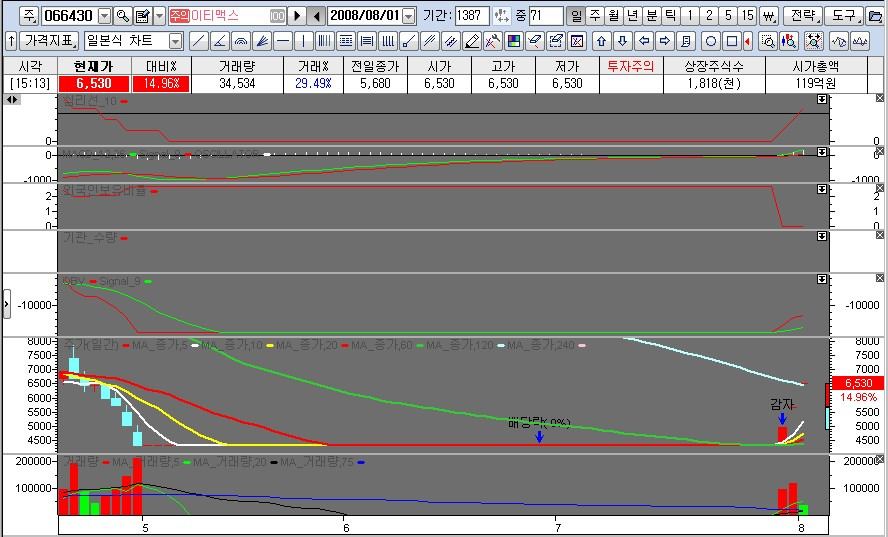Click the blue 29.49% volume ratio cell
Screen dimensions: 888x537
(313, 83)
